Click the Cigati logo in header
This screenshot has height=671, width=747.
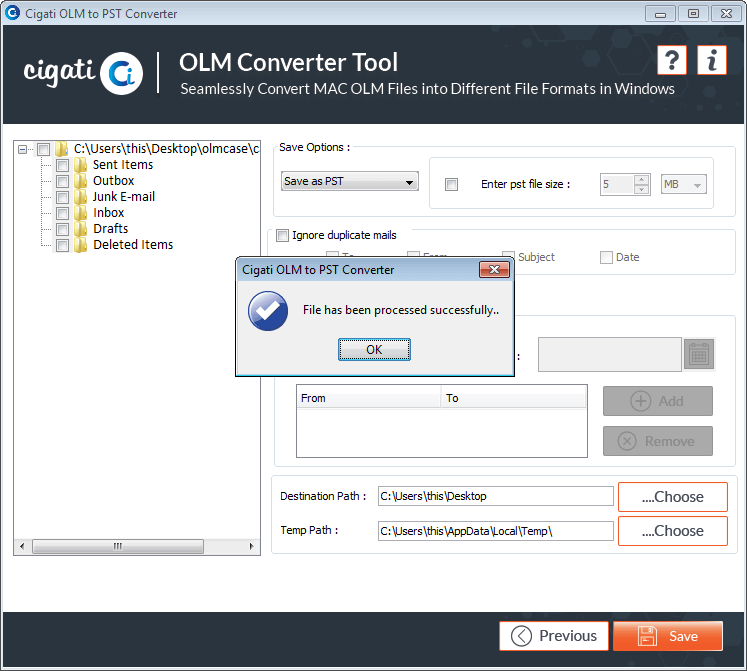83,72
